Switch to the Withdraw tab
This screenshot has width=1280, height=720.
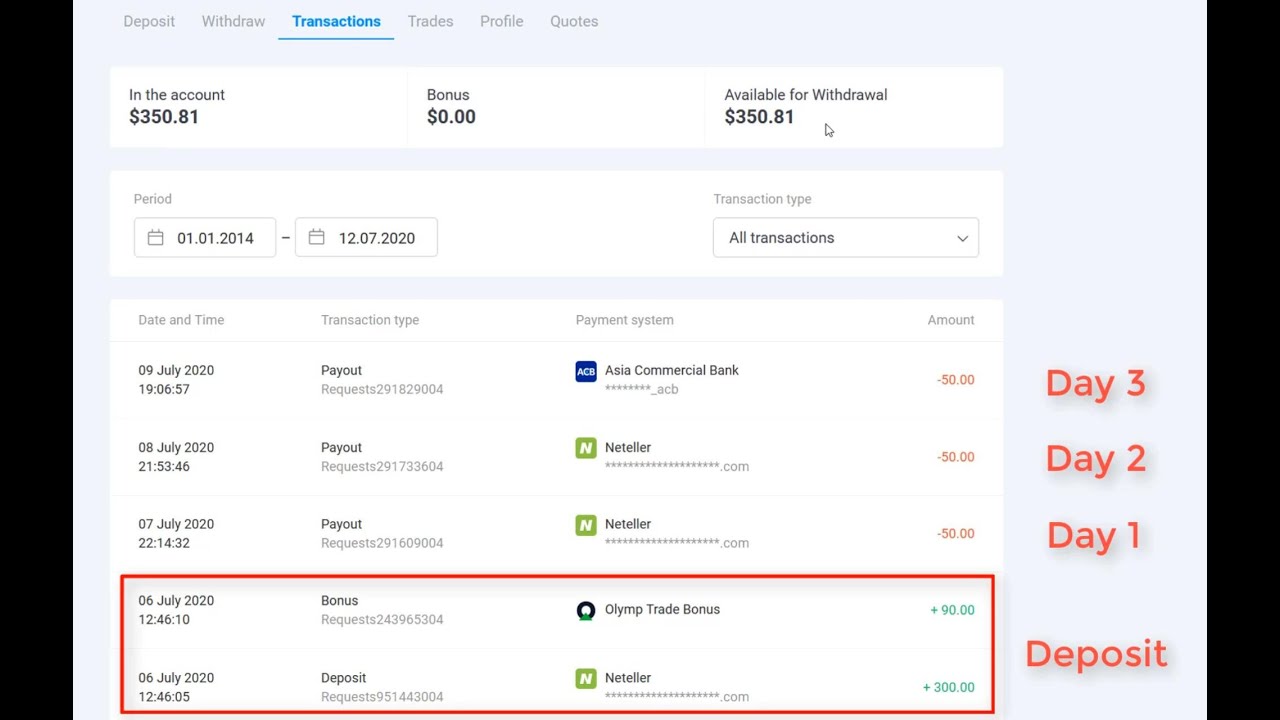point(233,21)
